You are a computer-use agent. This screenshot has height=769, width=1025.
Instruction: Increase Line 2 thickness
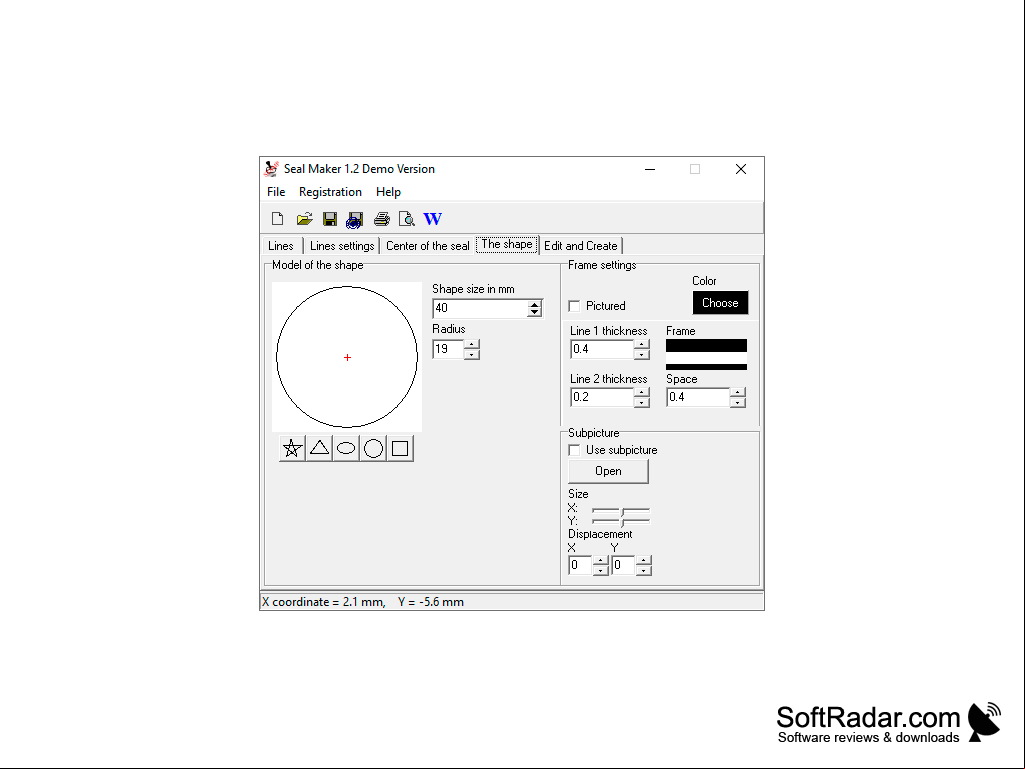coord(642,392)
